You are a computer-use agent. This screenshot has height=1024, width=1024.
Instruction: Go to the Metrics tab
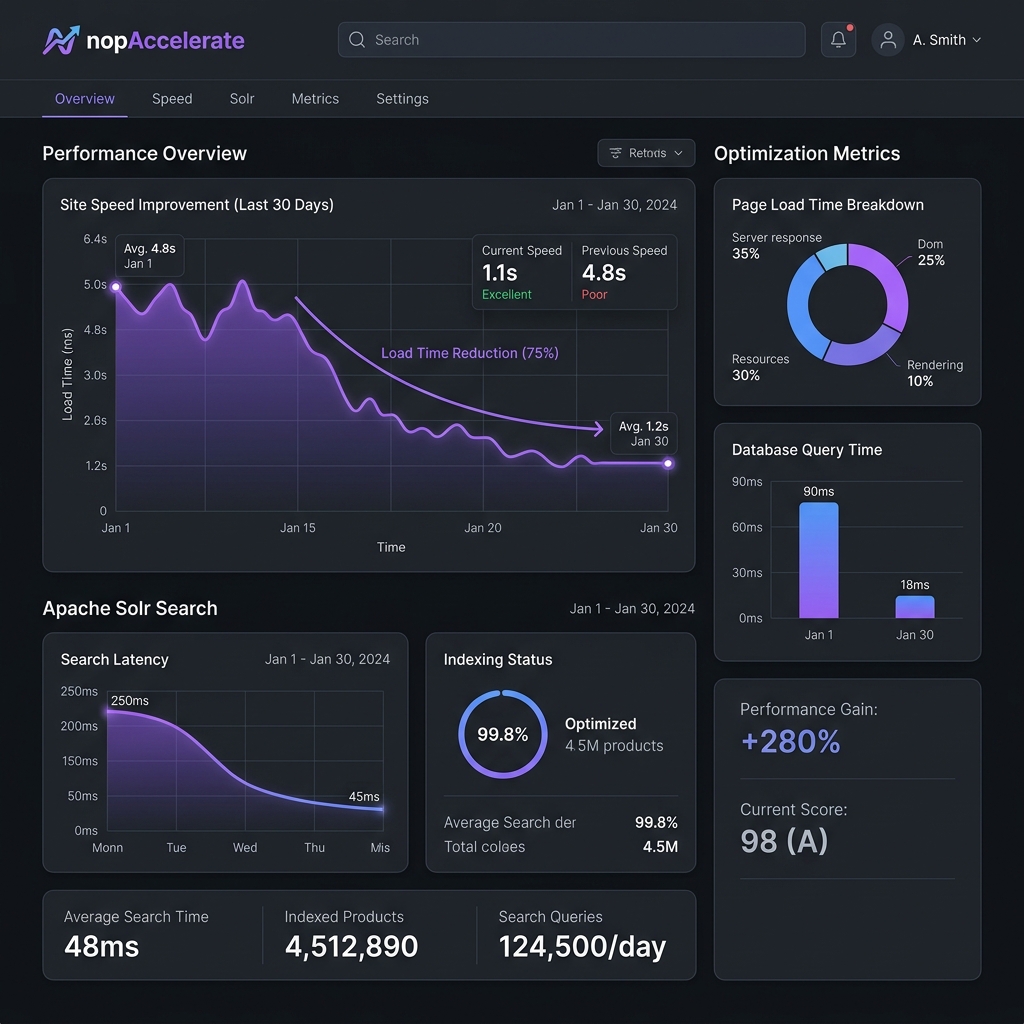315,99
